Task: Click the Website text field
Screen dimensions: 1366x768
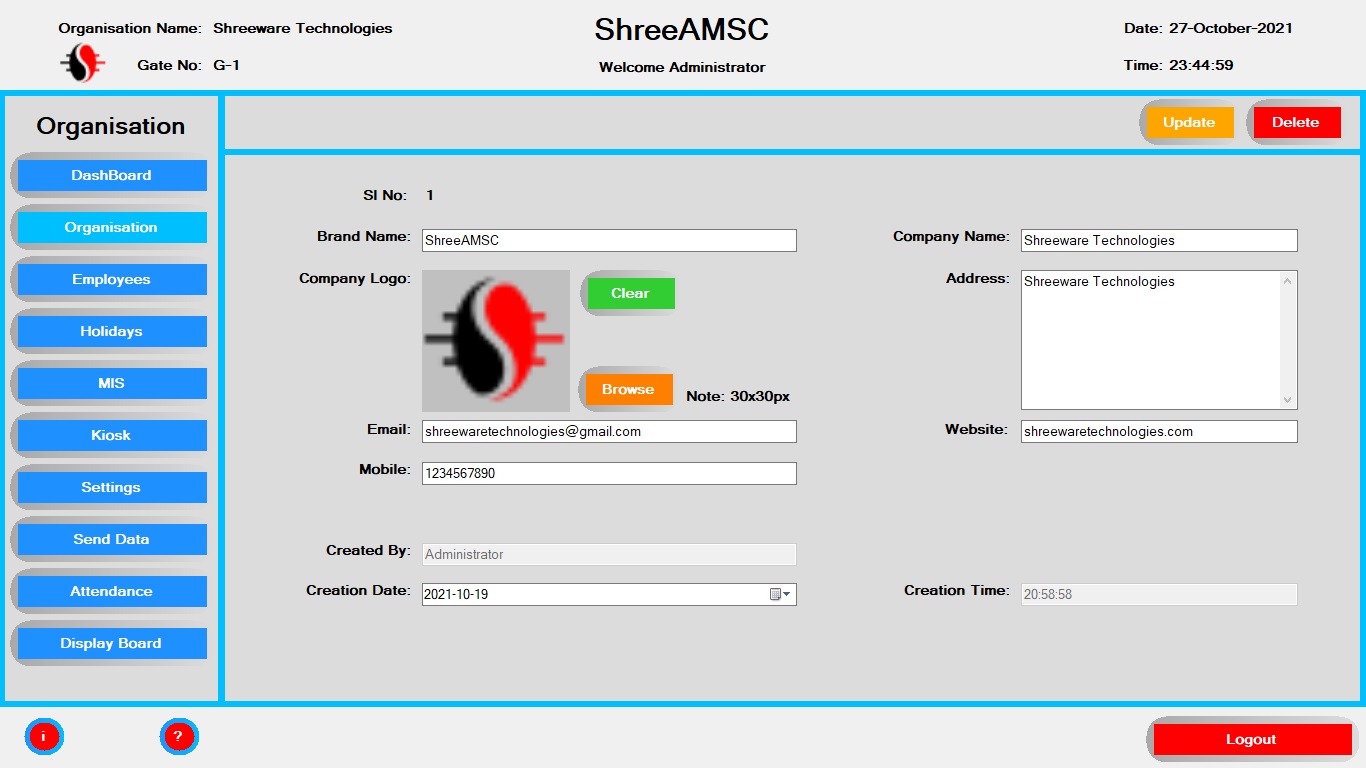Action: [x=1159, y=431]
